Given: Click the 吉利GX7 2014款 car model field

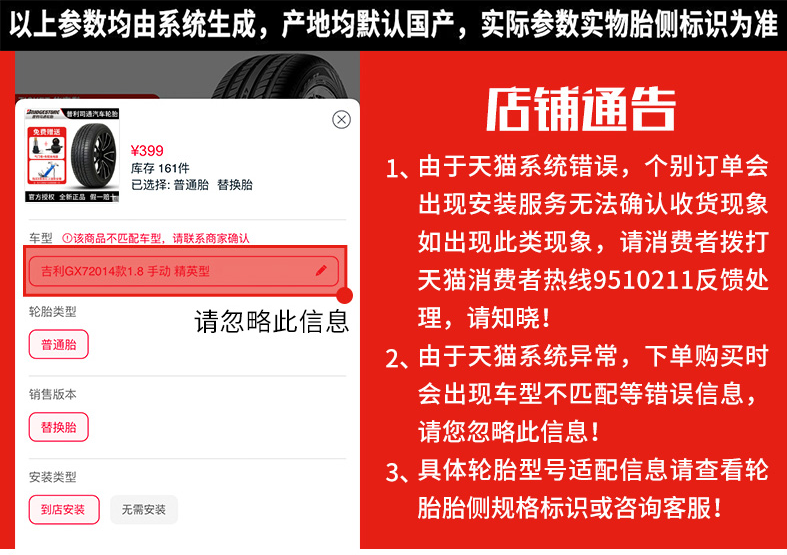Looking at the screenshot, I should click(x=184, y=271).
